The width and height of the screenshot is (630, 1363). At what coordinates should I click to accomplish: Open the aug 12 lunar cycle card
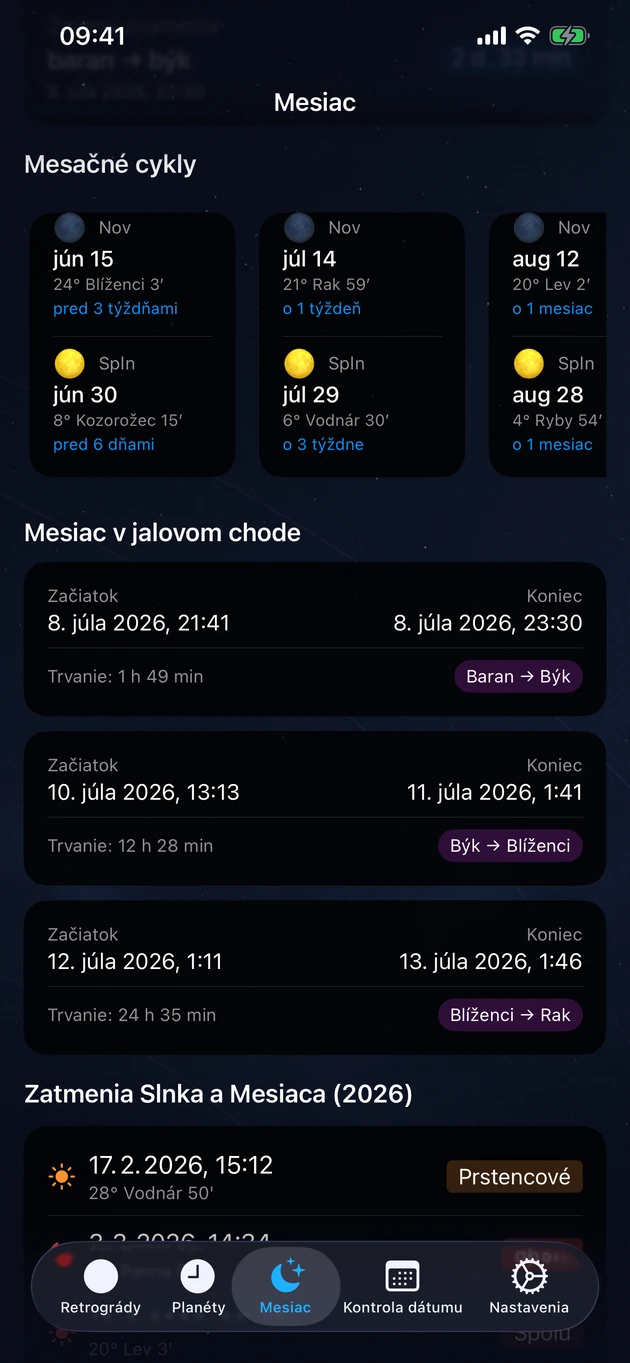click(x=548, y=344)
